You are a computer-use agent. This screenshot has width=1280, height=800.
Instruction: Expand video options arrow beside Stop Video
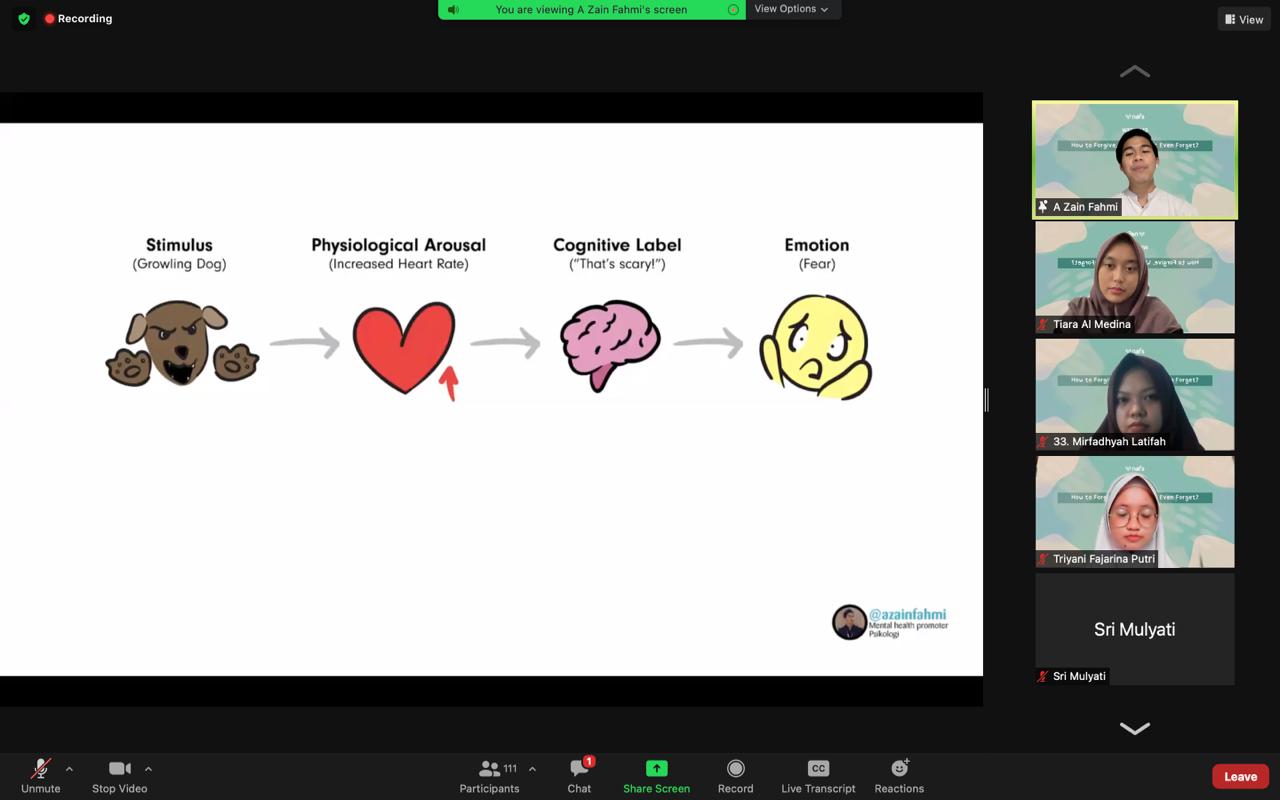pyautogui.click(x=148, y=769)
